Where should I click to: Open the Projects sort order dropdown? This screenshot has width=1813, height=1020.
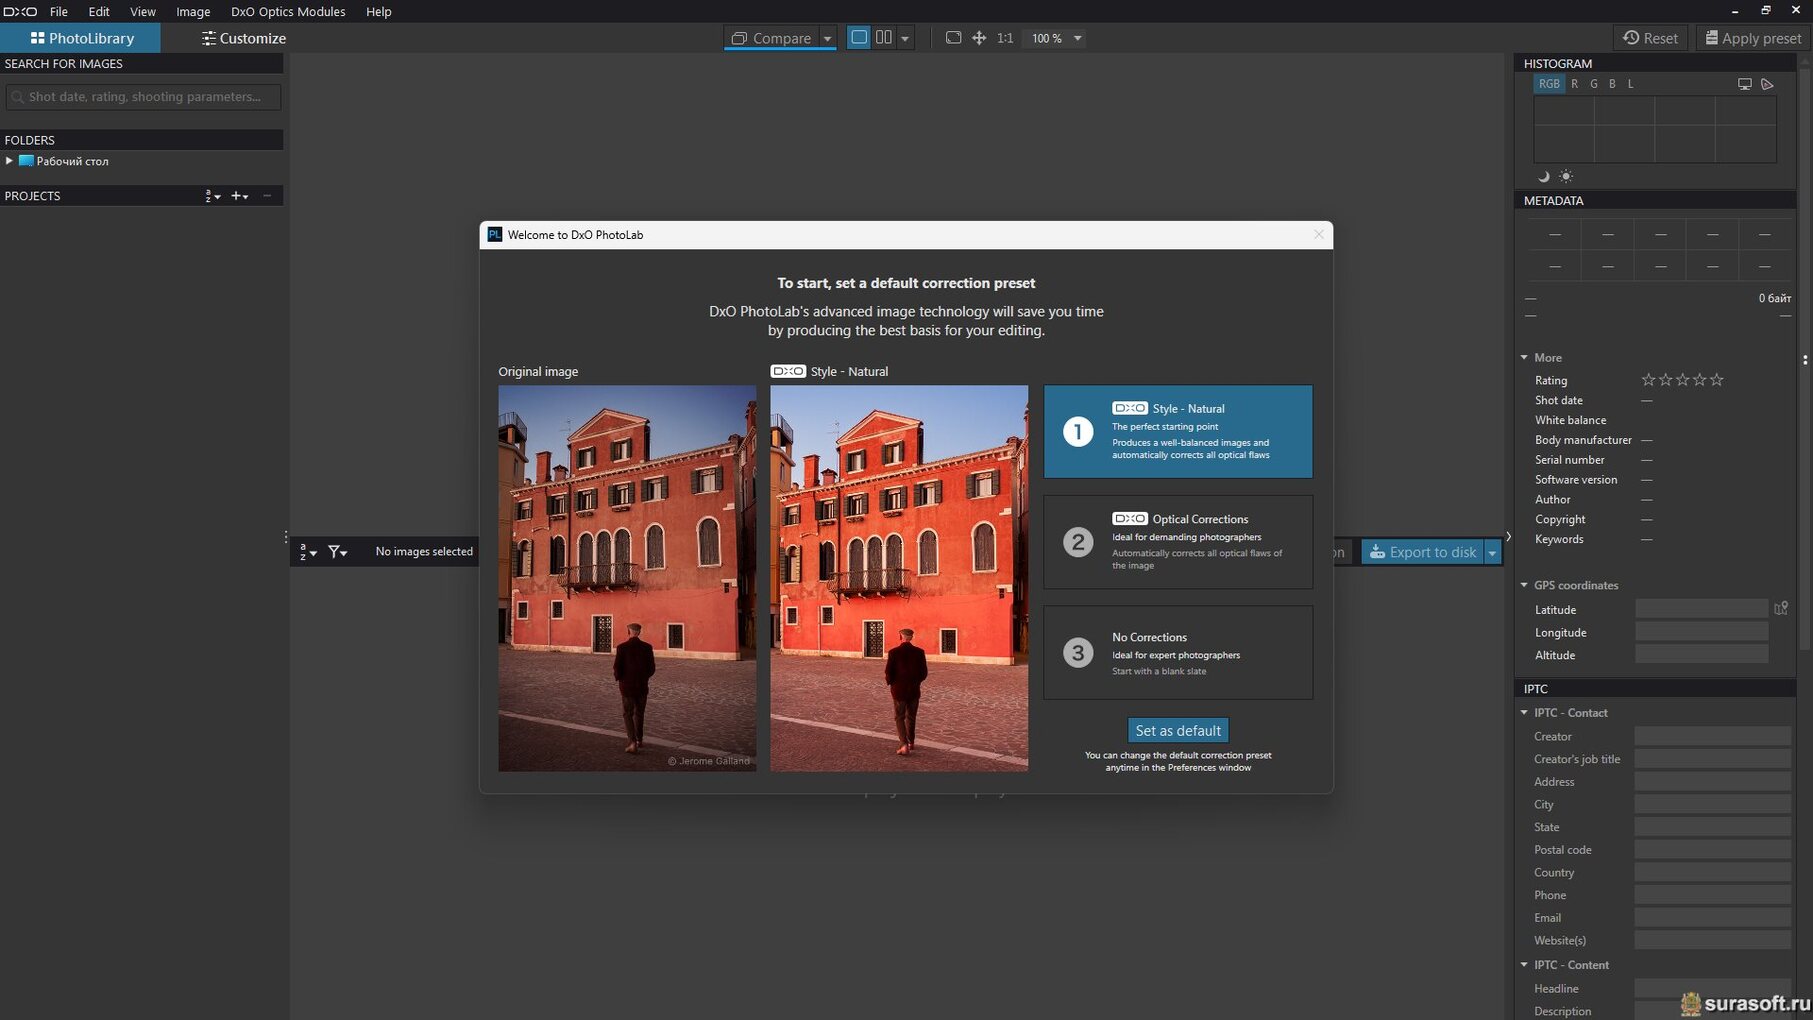213,196
